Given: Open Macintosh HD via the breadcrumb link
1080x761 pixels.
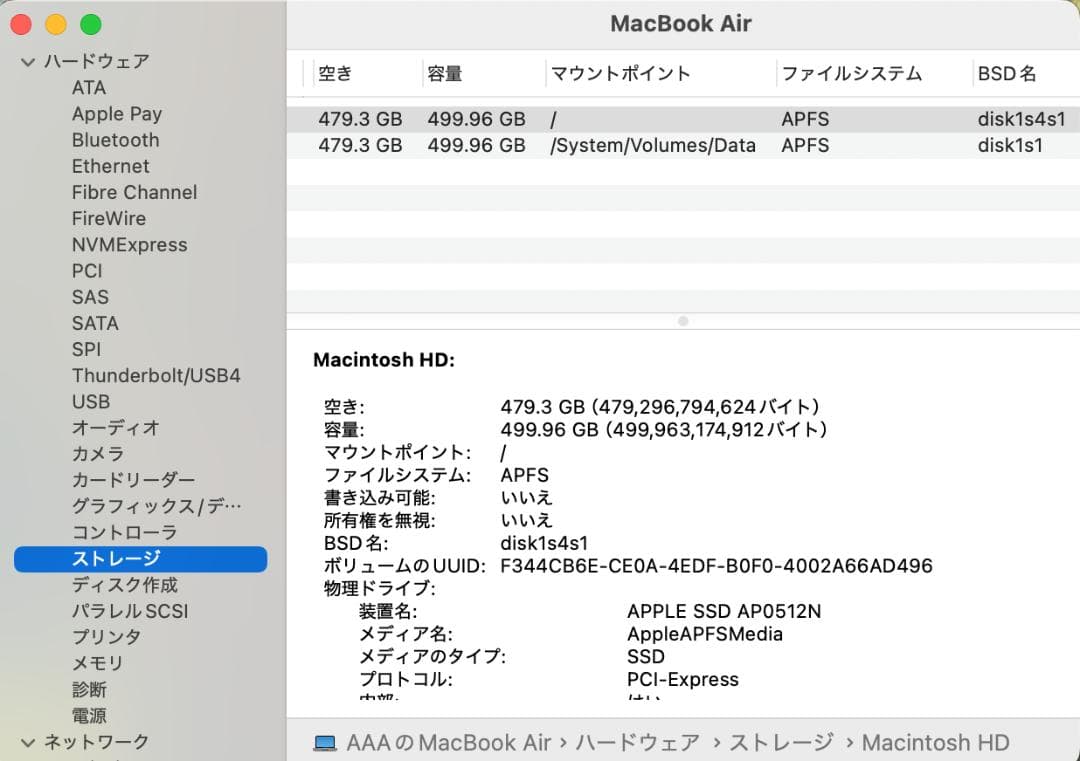Looking at the screenshot, I should [x=935, y=742].
